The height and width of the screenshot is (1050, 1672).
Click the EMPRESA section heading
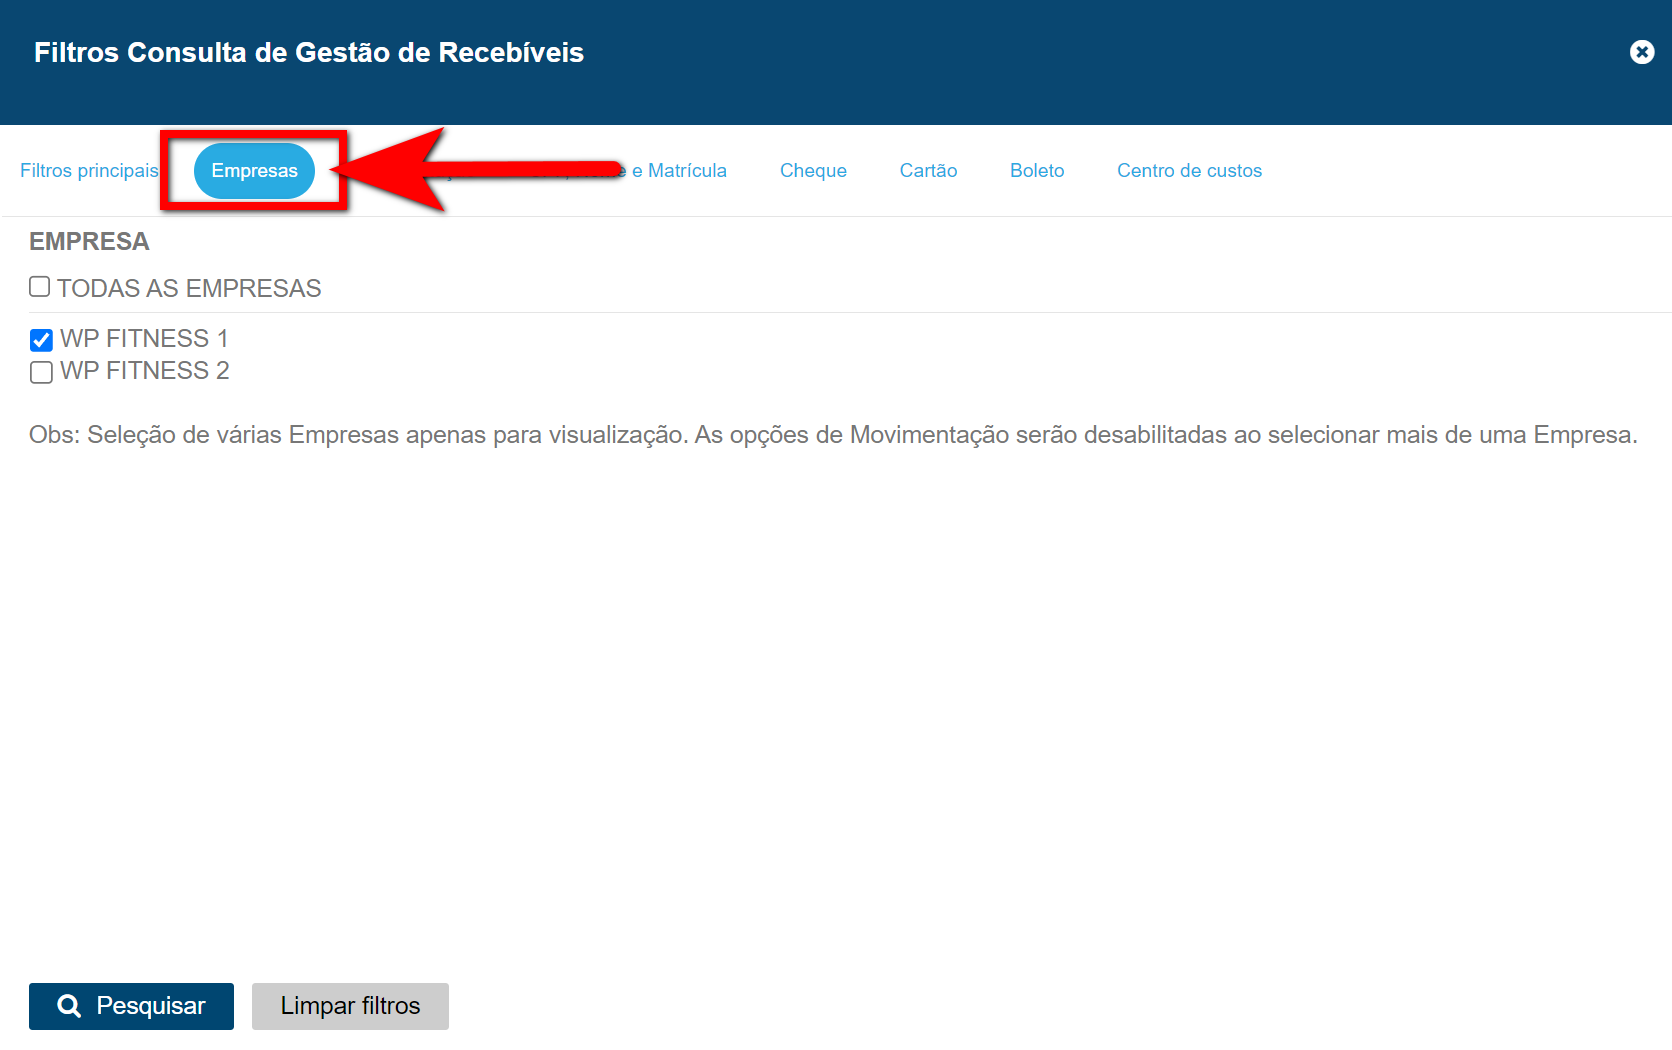pos(89,242)
